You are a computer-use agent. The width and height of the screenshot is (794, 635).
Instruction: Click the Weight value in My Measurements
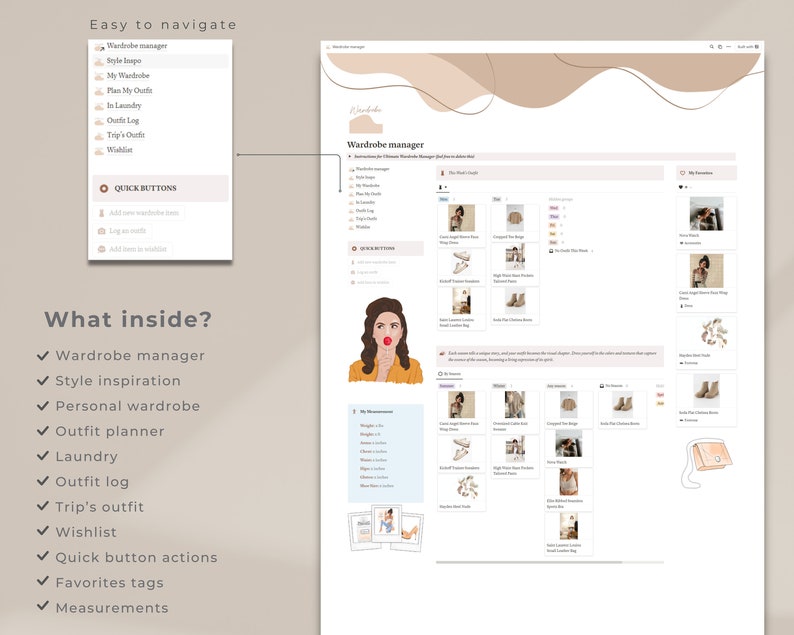tap(380, 426)
